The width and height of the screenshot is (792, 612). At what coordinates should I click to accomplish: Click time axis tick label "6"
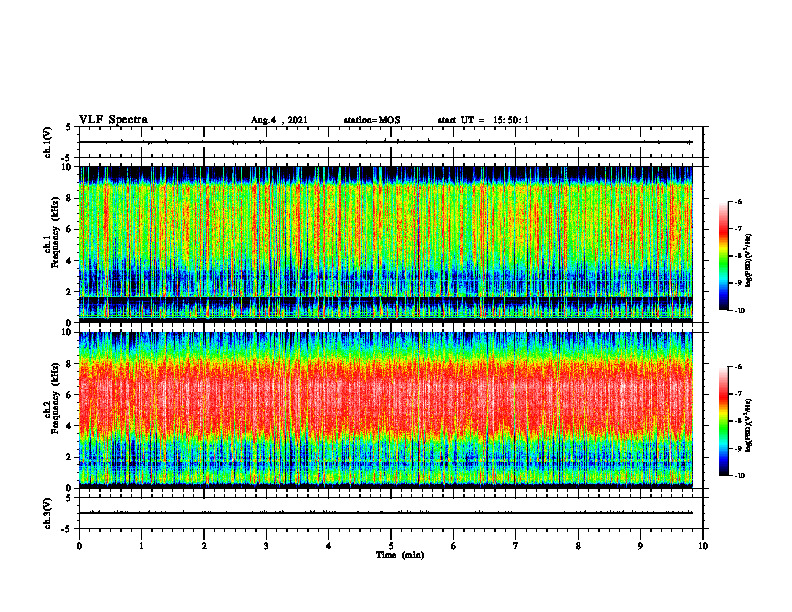click(x=454, y=546)
